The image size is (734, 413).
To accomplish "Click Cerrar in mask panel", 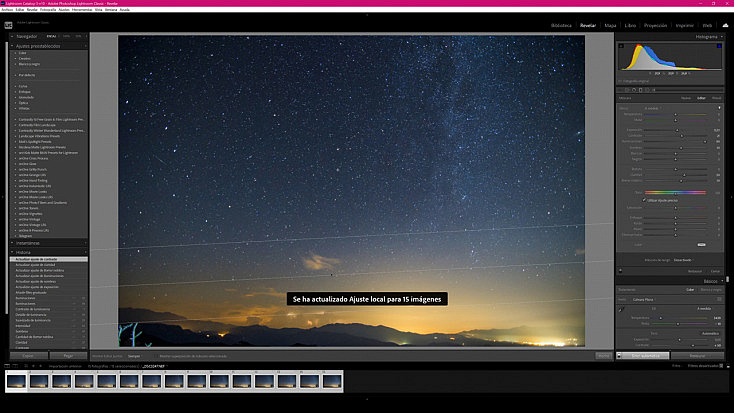I will coord(715,271).
